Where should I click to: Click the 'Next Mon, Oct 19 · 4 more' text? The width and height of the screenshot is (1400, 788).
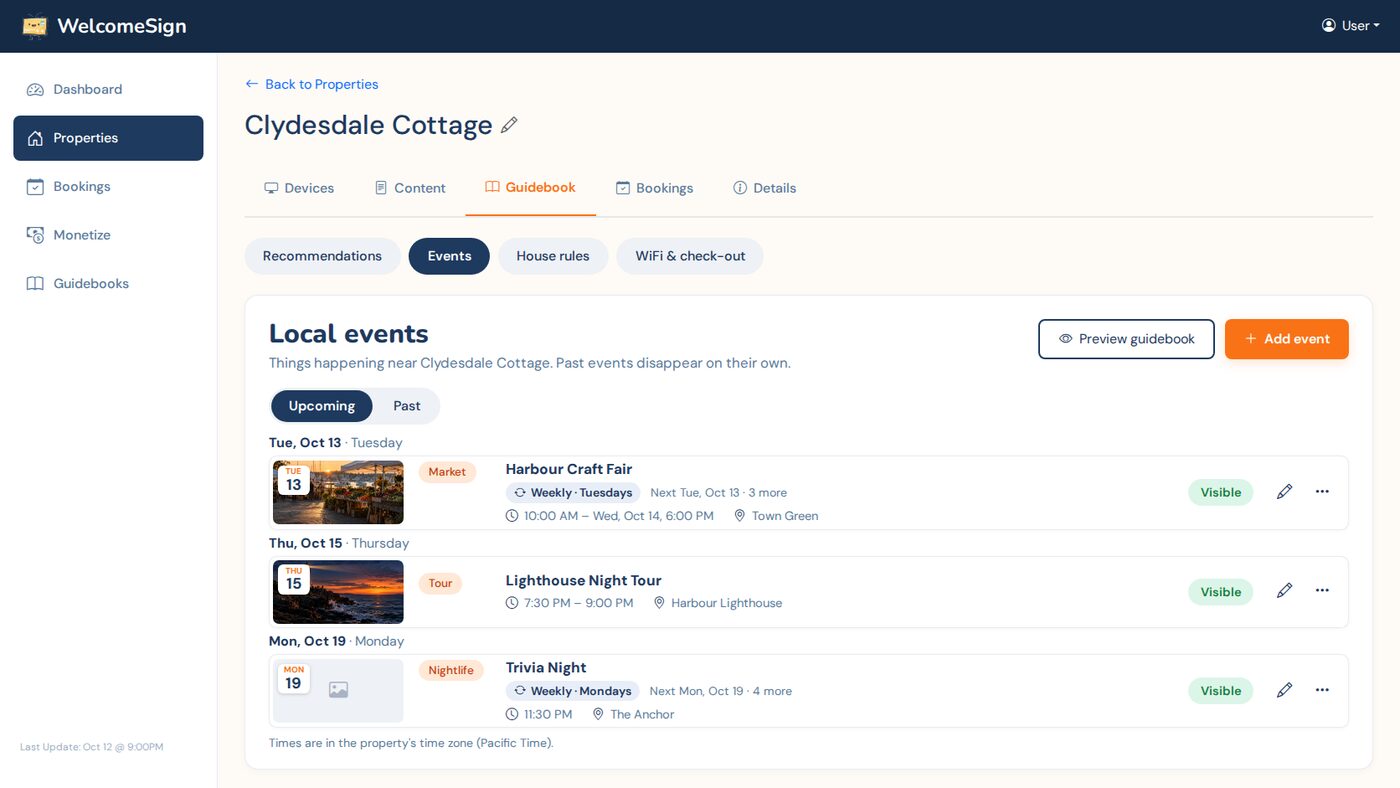tap(720, 691)
